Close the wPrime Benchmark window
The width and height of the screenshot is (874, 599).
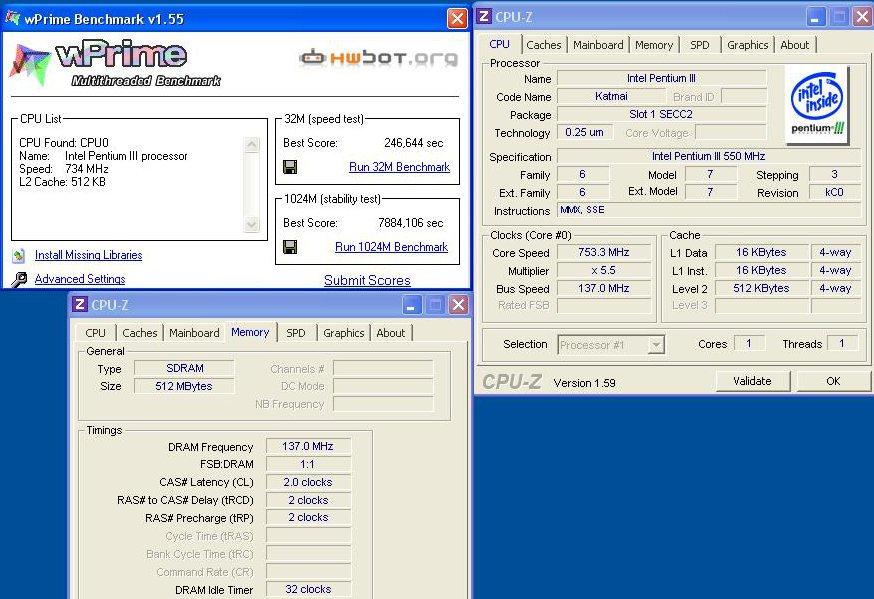pos(457,18)
